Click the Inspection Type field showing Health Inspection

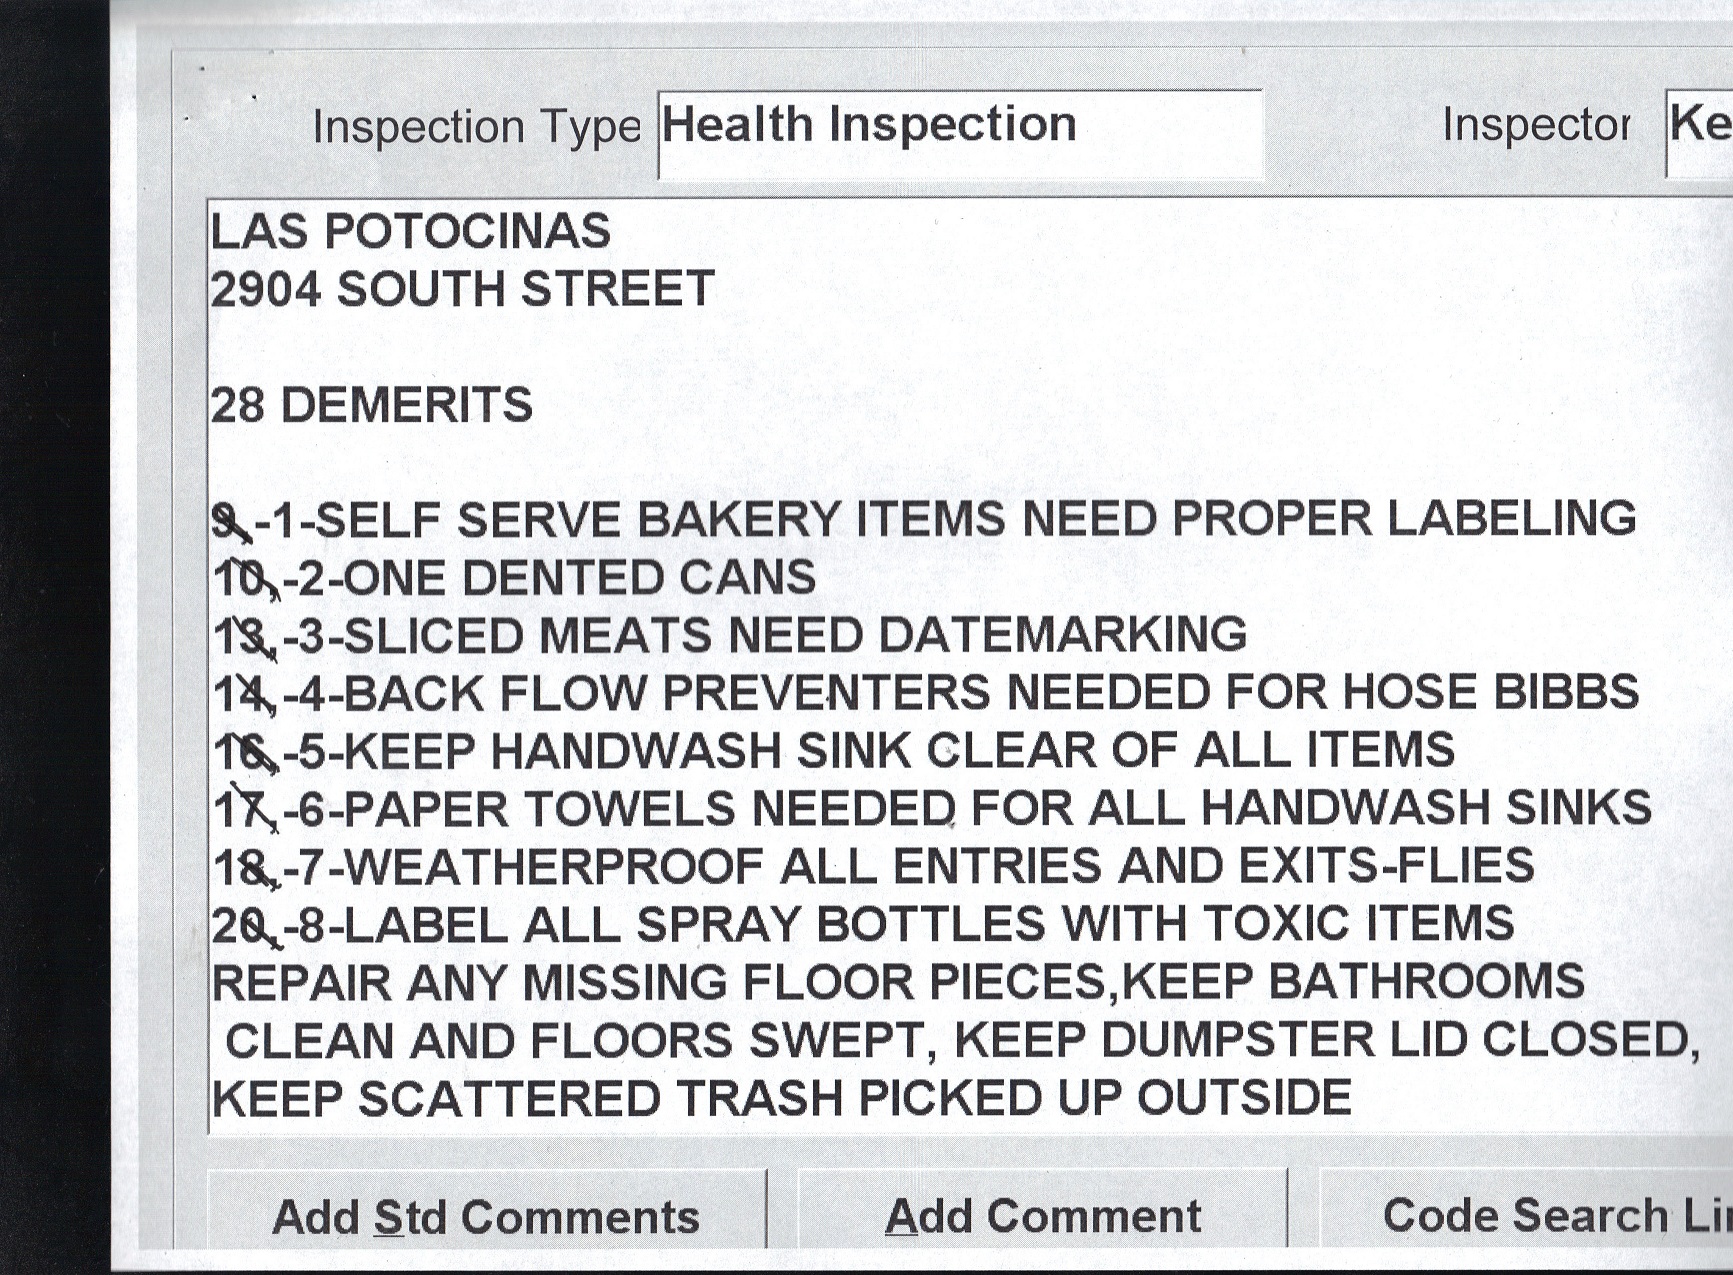(x=959, y=133)
